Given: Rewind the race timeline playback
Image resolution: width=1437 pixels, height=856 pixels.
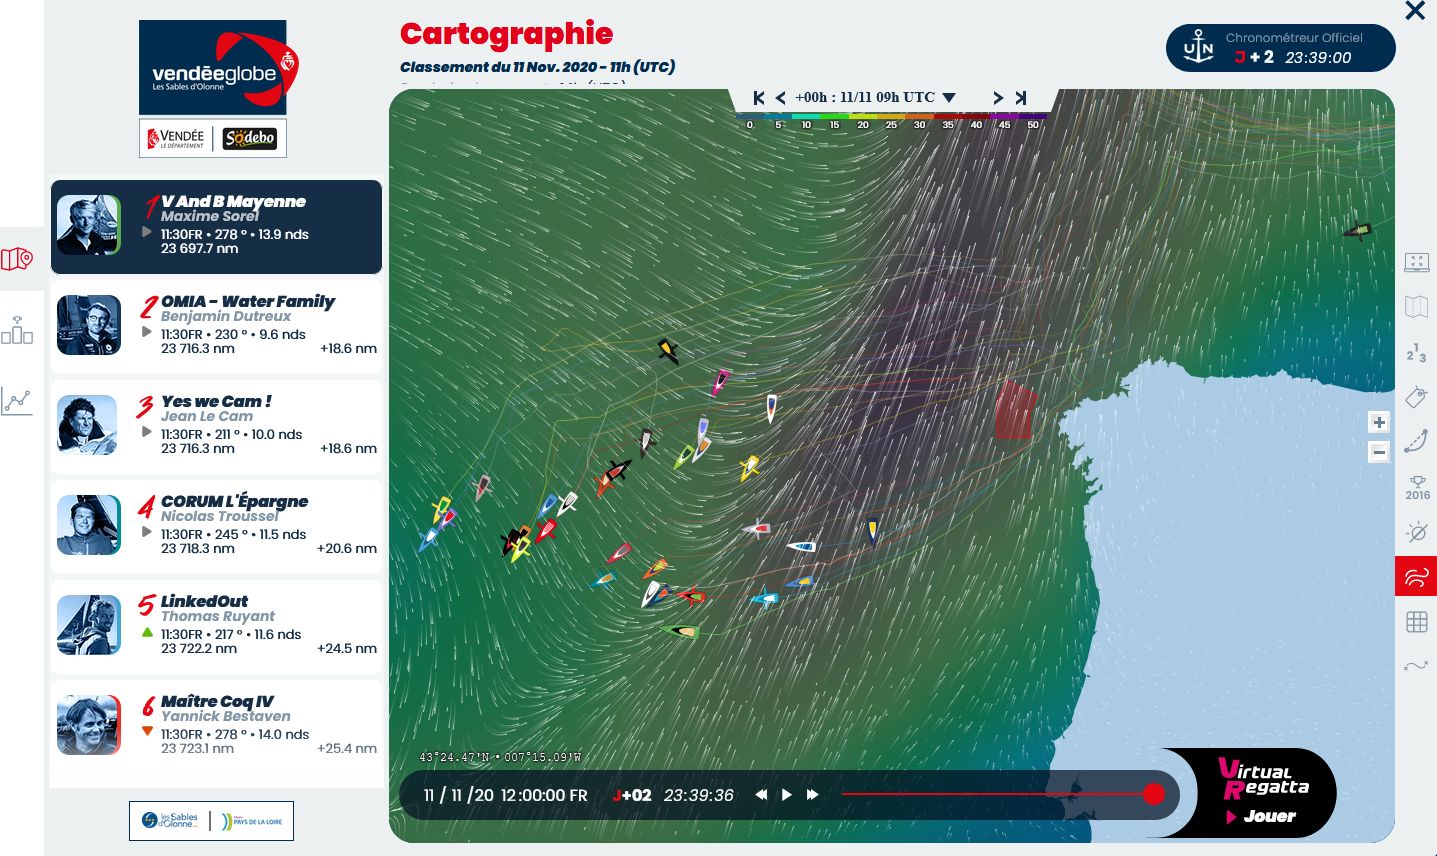Looking at the screenshot, I should pos(761,795).
